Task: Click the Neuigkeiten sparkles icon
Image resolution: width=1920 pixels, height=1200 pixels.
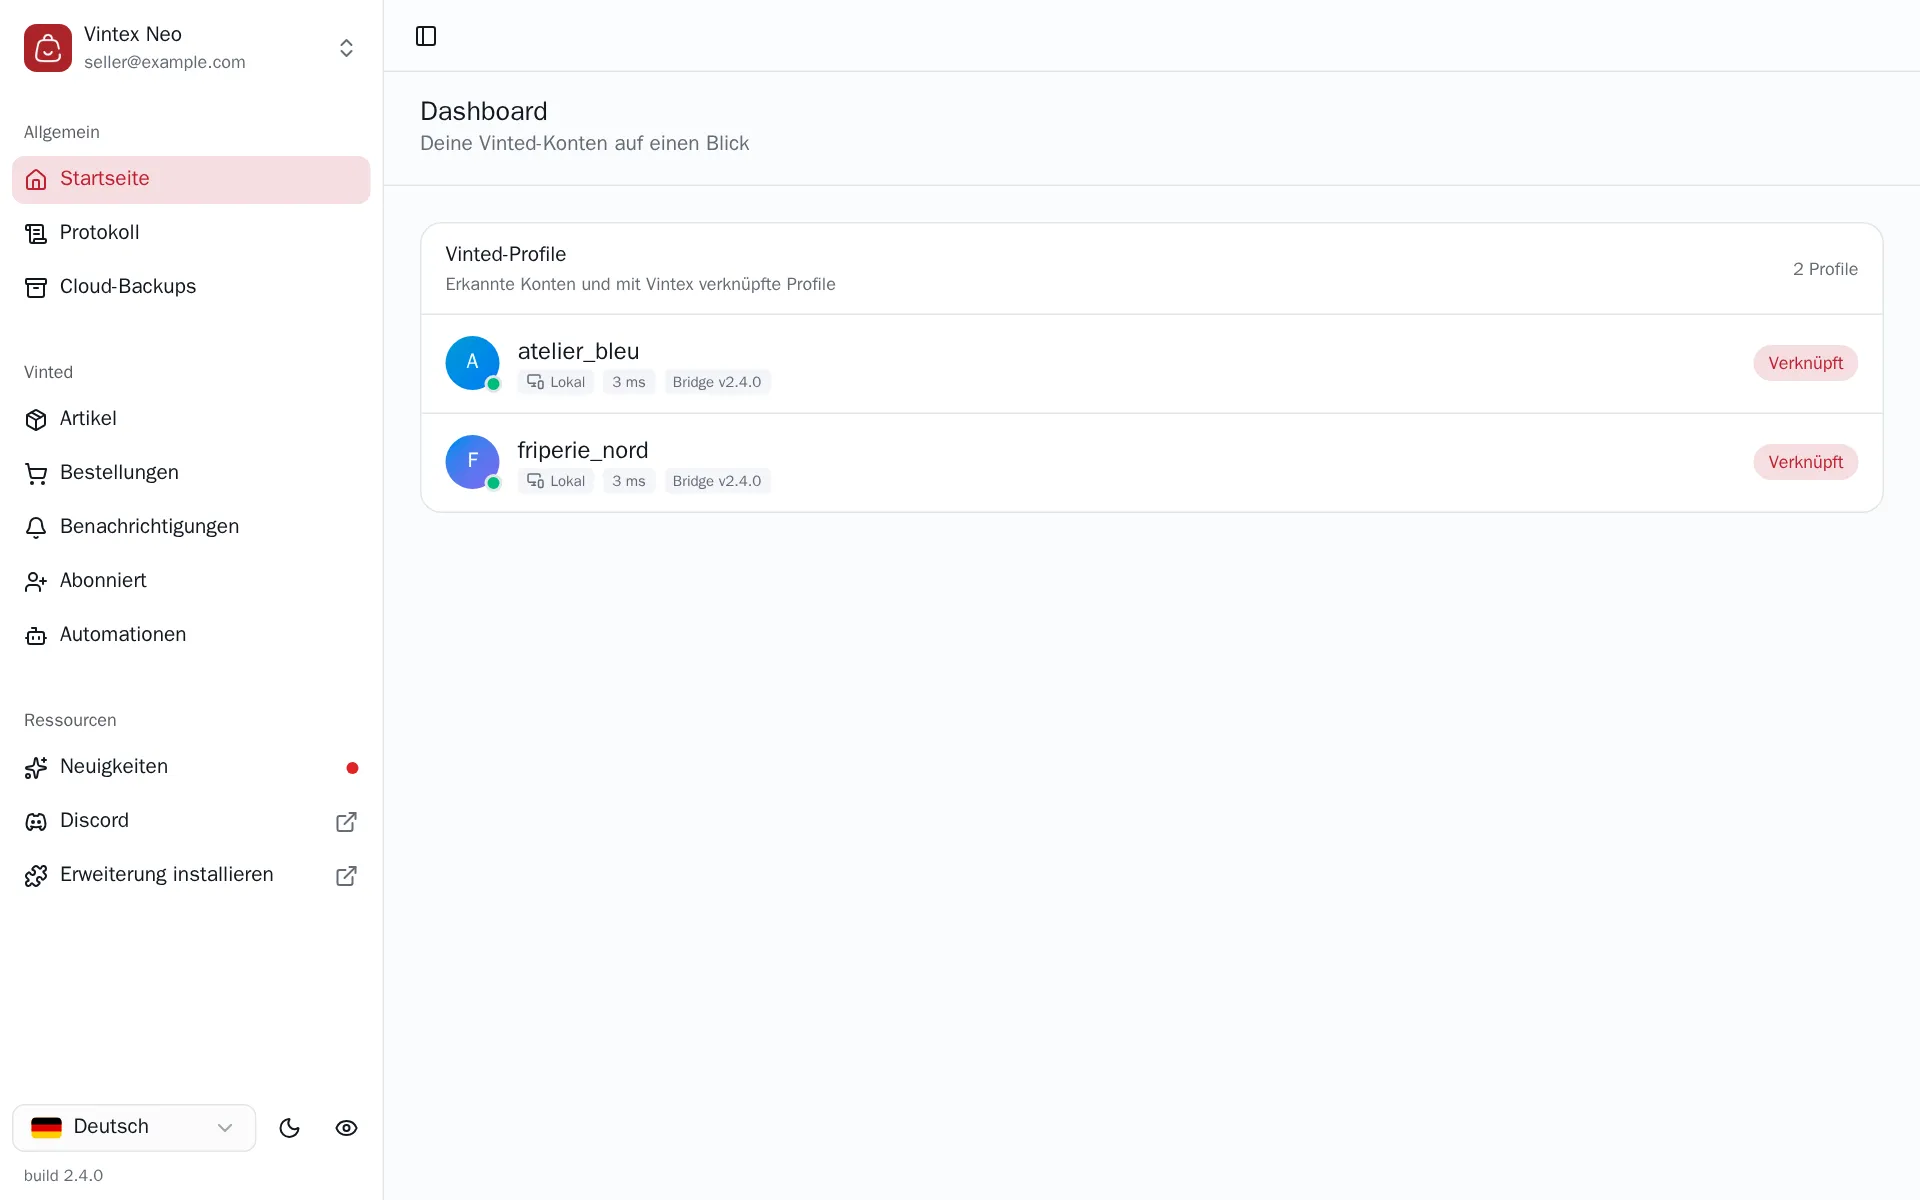Action: coord(36,768)
